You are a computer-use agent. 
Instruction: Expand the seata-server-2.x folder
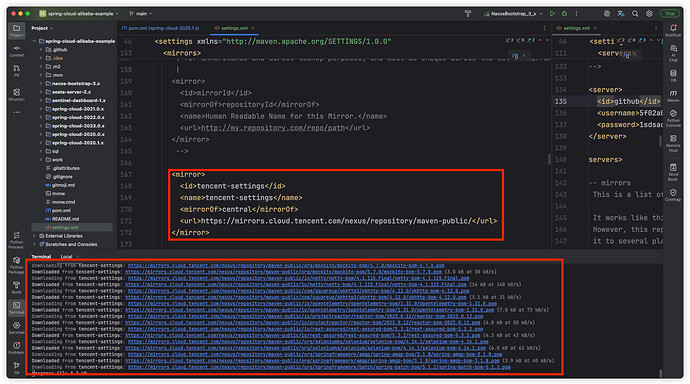[41, 92]
